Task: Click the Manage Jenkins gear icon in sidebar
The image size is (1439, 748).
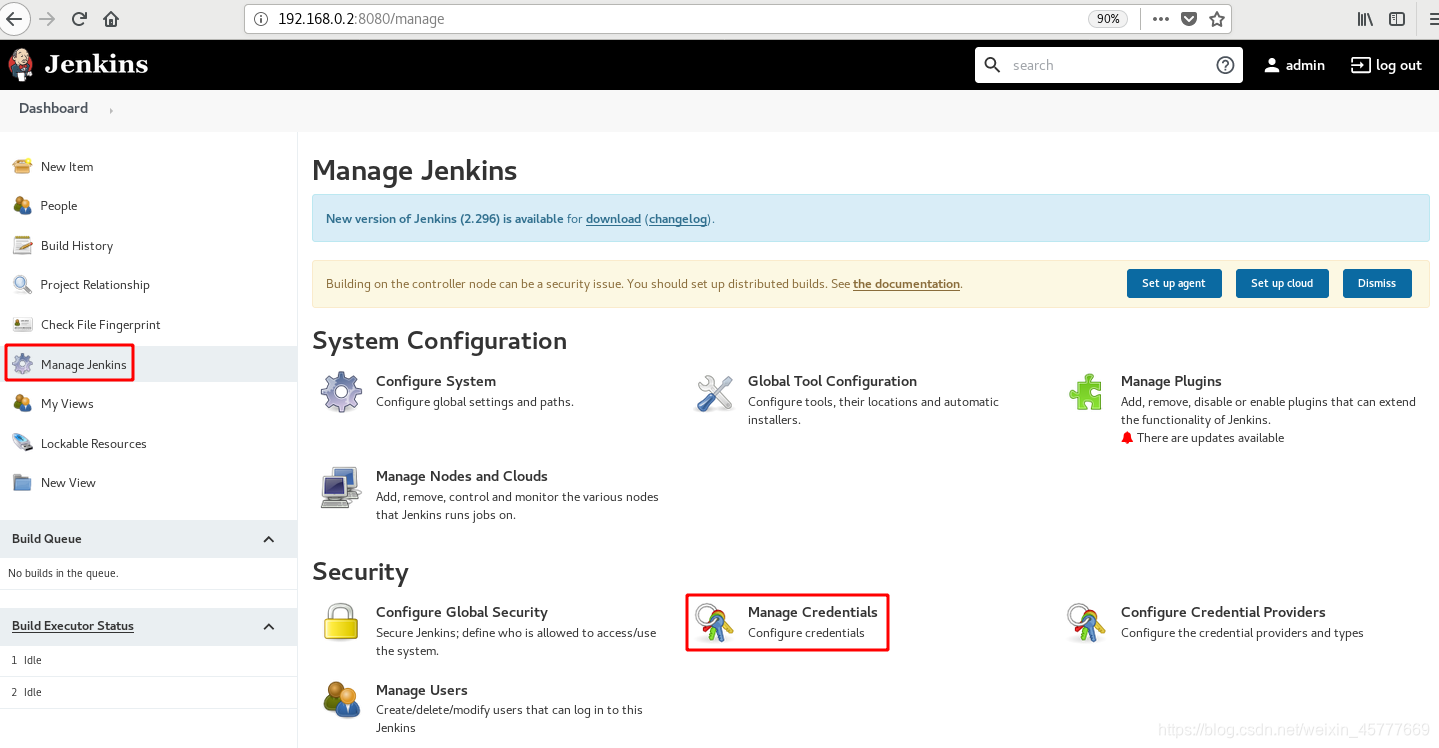Action: [22, 364]
